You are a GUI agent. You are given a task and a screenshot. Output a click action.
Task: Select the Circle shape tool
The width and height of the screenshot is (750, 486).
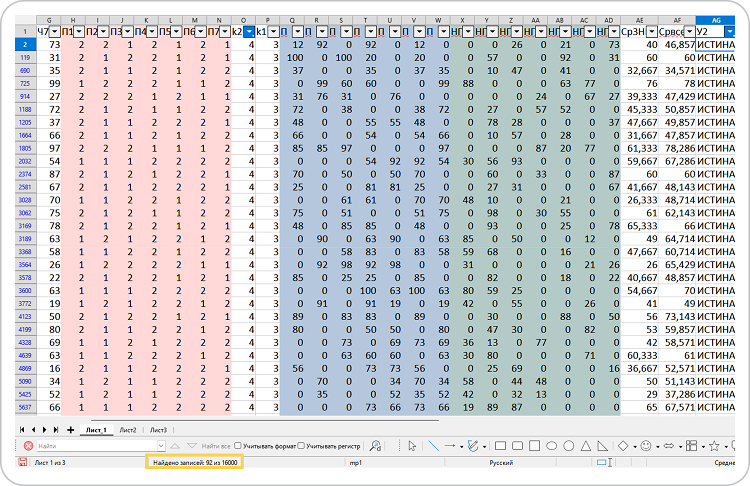(x=569, y=446)
